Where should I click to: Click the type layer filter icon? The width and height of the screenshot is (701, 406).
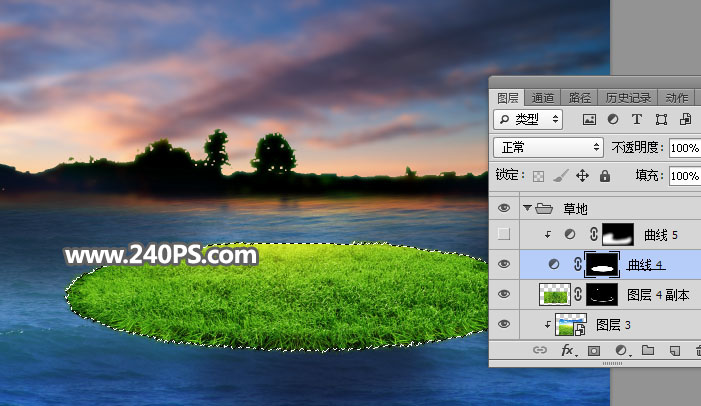635,119
